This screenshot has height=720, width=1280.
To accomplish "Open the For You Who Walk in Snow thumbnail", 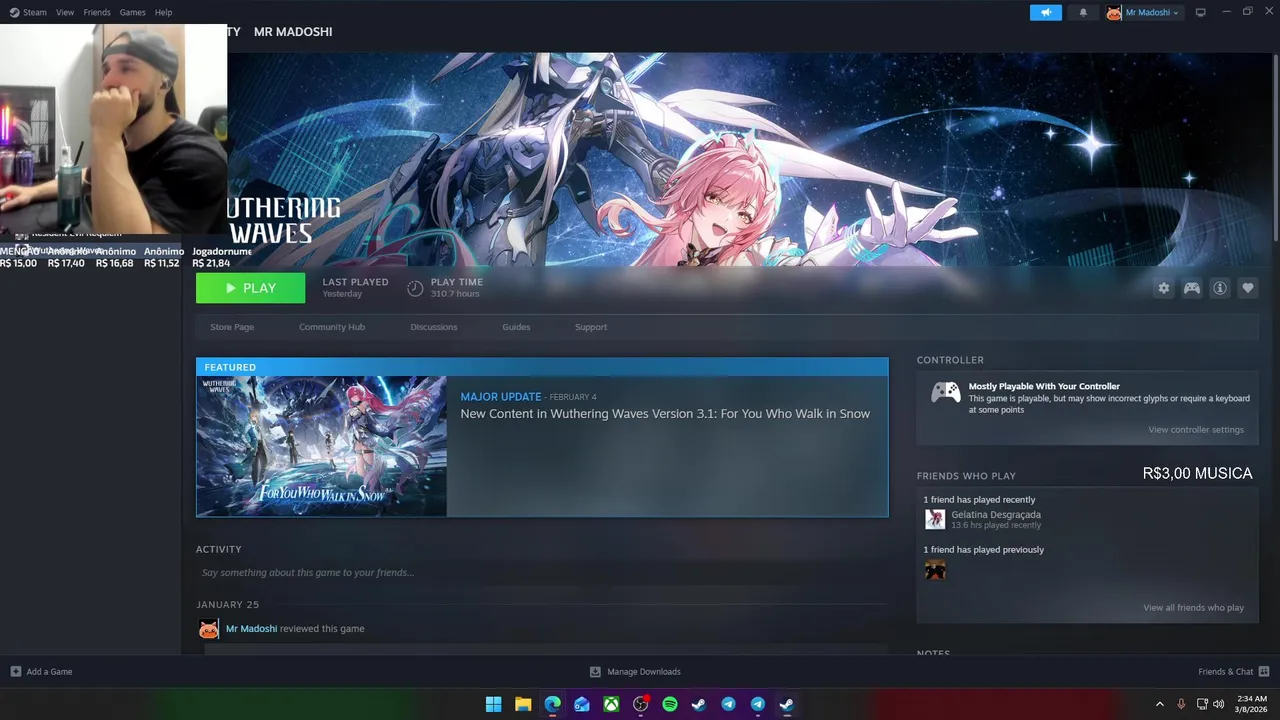I will click(321, 446).
